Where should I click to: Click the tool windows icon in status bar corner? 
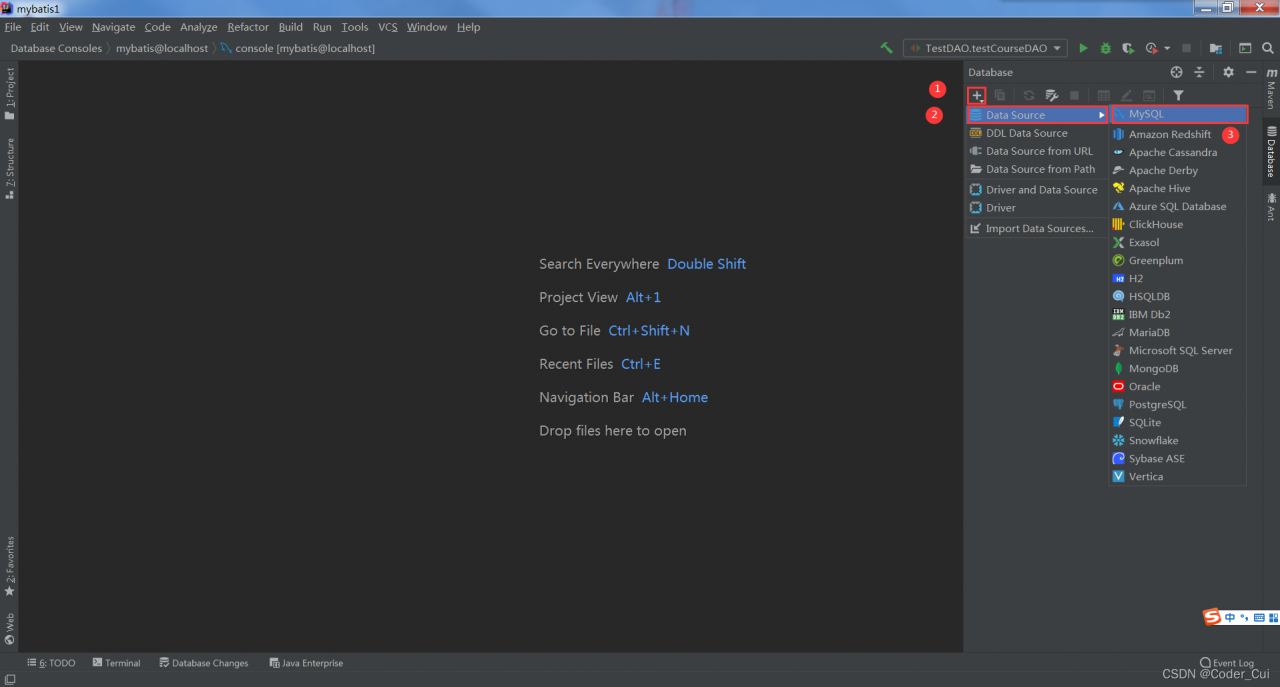(9, 680)
